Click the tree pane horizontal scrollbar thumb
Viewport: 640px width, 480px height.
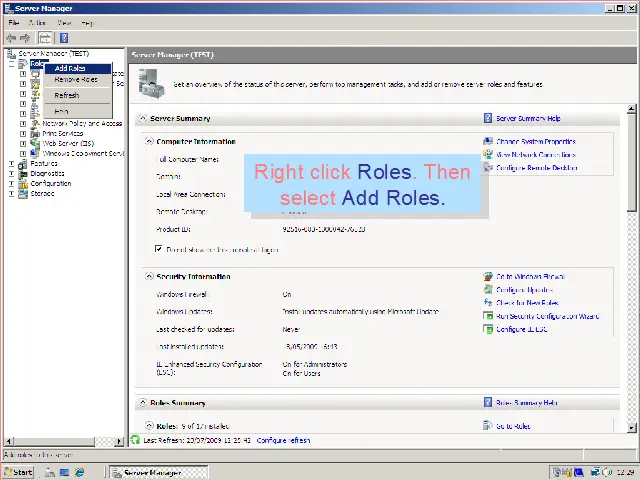[54, 441]
